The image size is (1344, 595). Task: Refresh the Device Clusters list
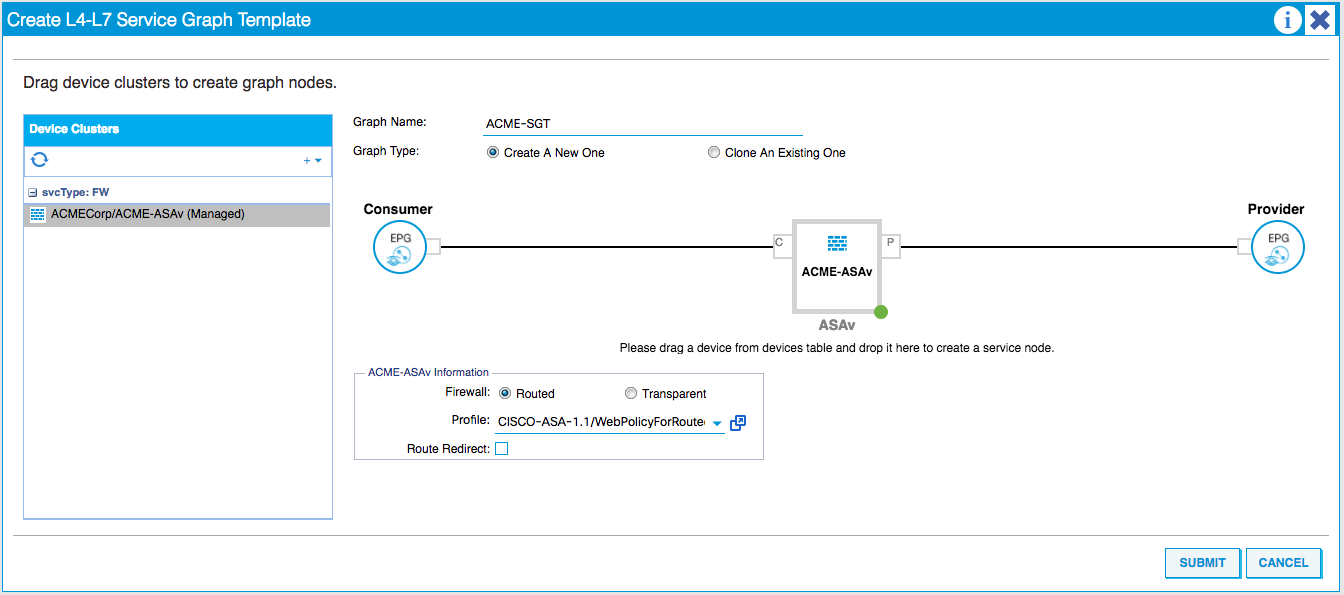(x=40, y=160)
